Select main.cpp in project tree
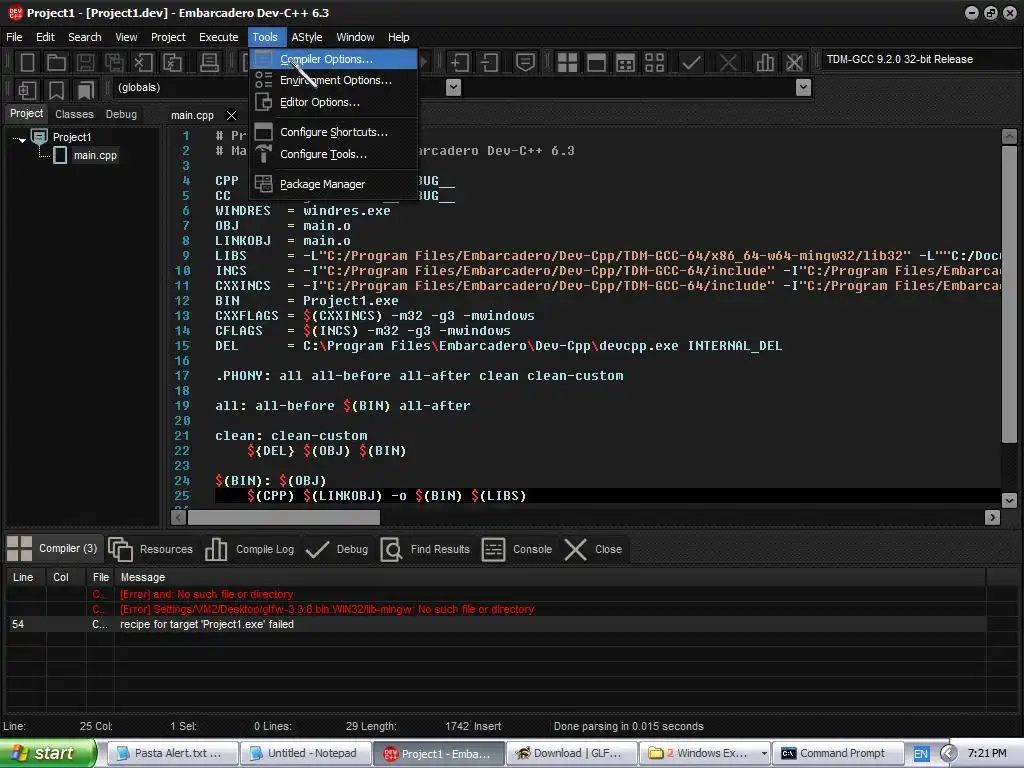 tap(95, 155)
